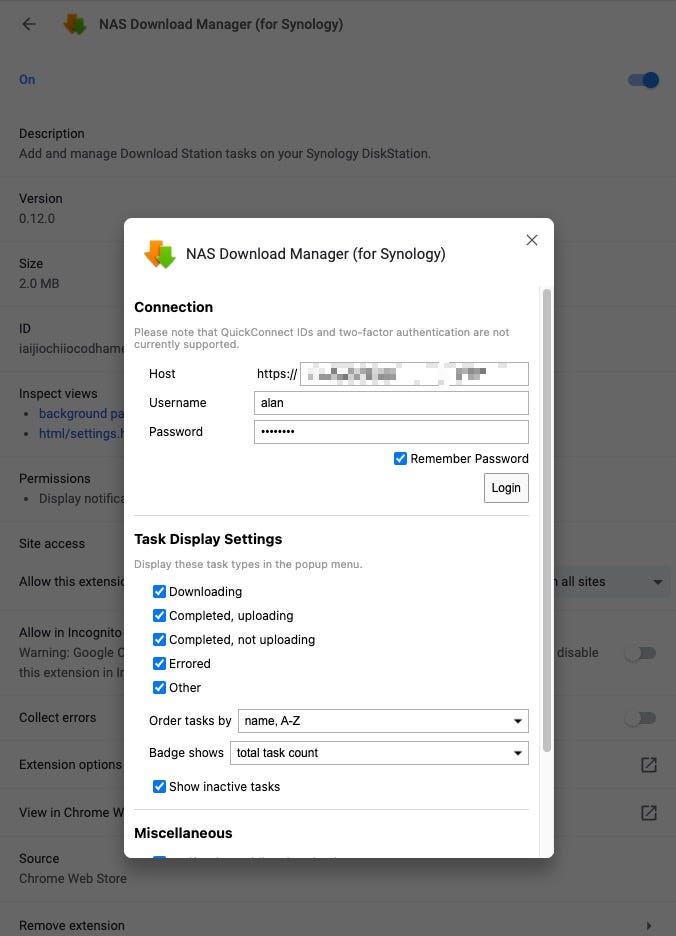Click the extension logo in page header
676x936 pixels.
(75, 24)
